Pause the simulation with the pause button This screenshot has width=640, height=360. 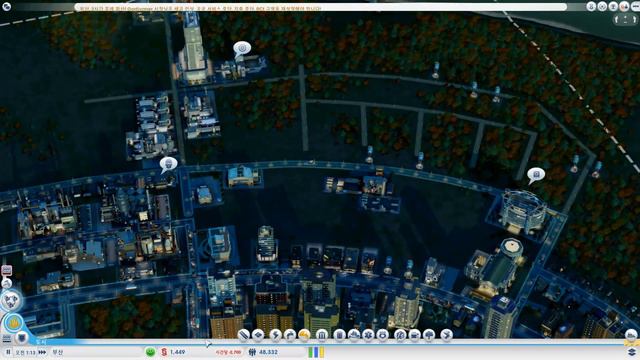coord(8,352)
